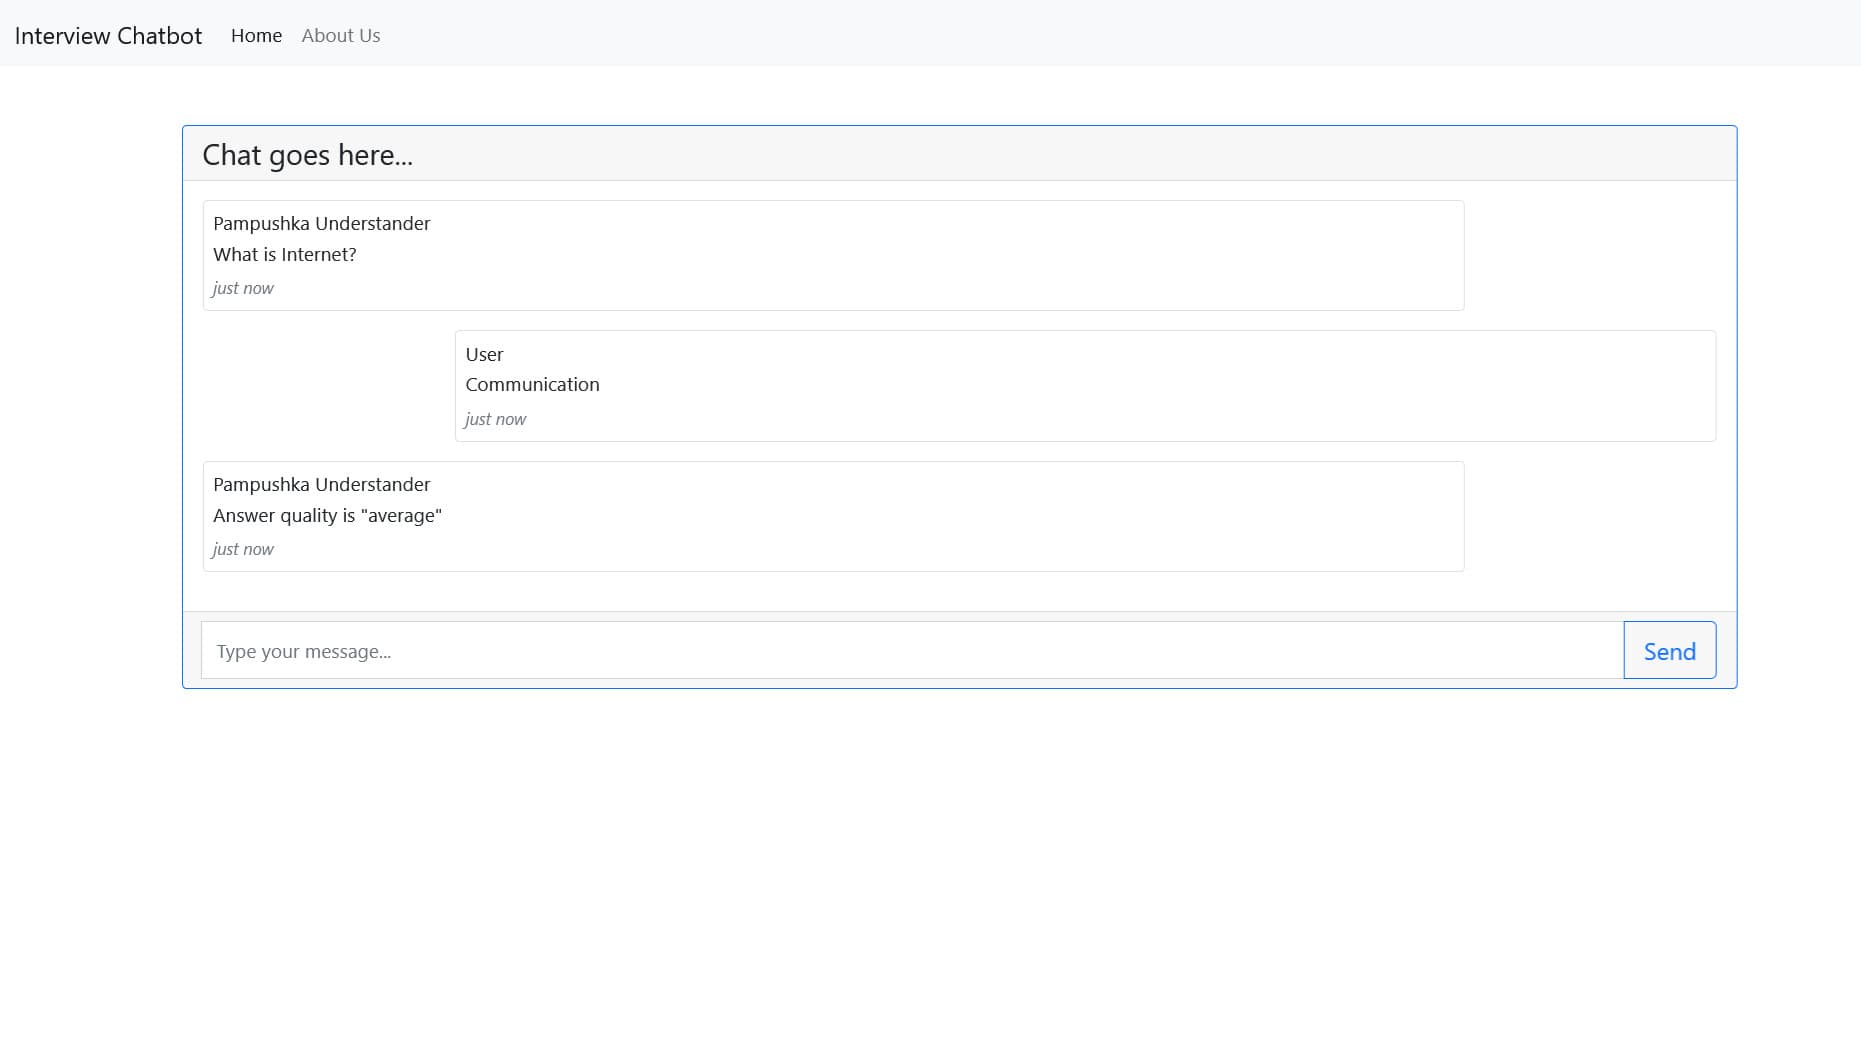The image size is (1861, 1047).
Task: Click "Pampushka Understander" above "What is Internet?"
Action: pyautogui.click(x=321, y=224)
